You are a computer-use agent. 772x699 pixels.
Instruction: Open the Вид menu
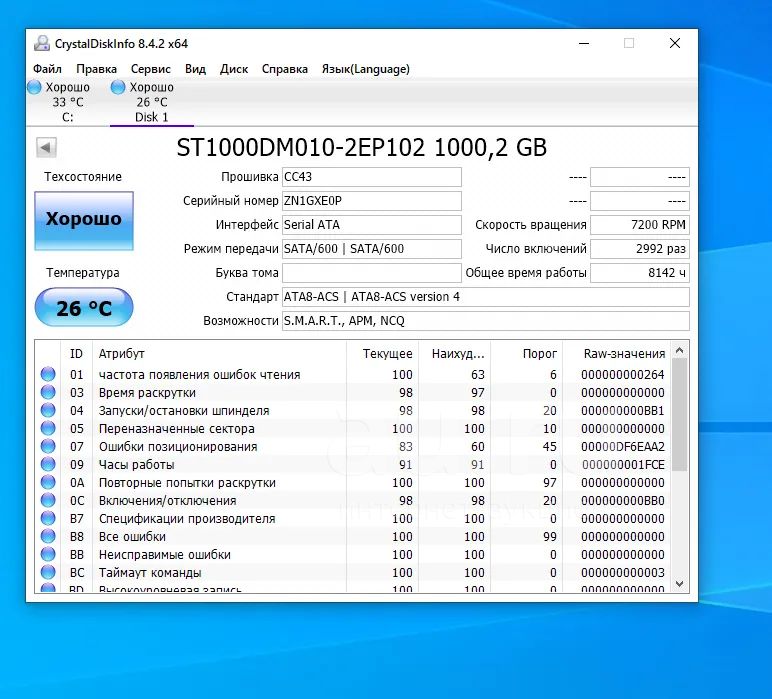pos(195,69)
